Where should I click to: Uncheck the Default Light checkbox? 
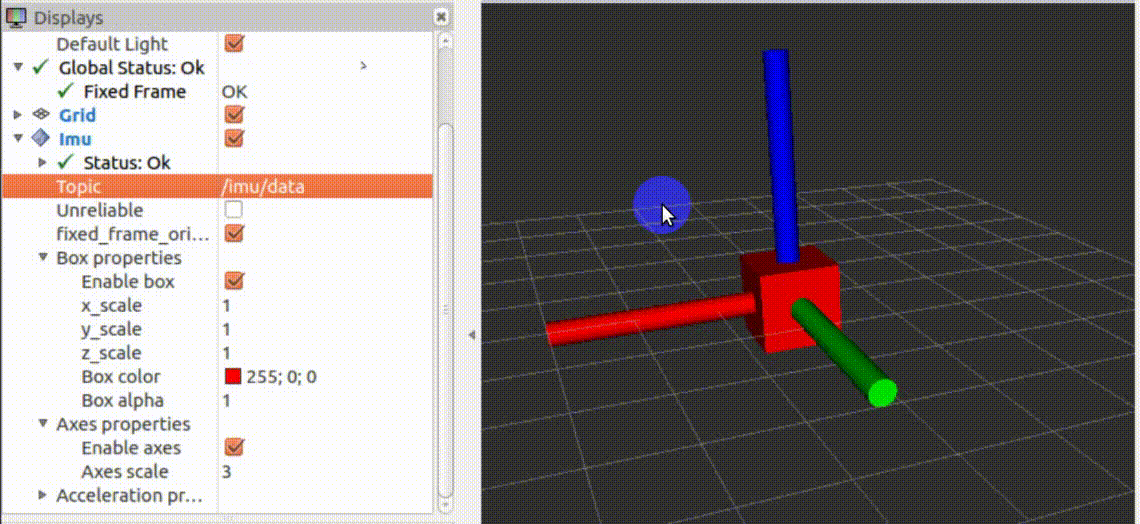tap(234, 43)
